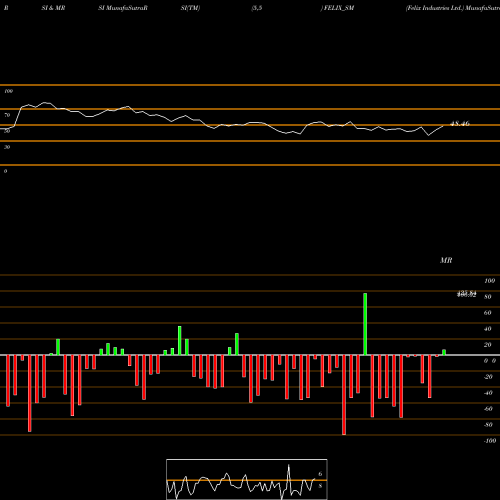Click the 30 label on RSI axis

point(7,147)
